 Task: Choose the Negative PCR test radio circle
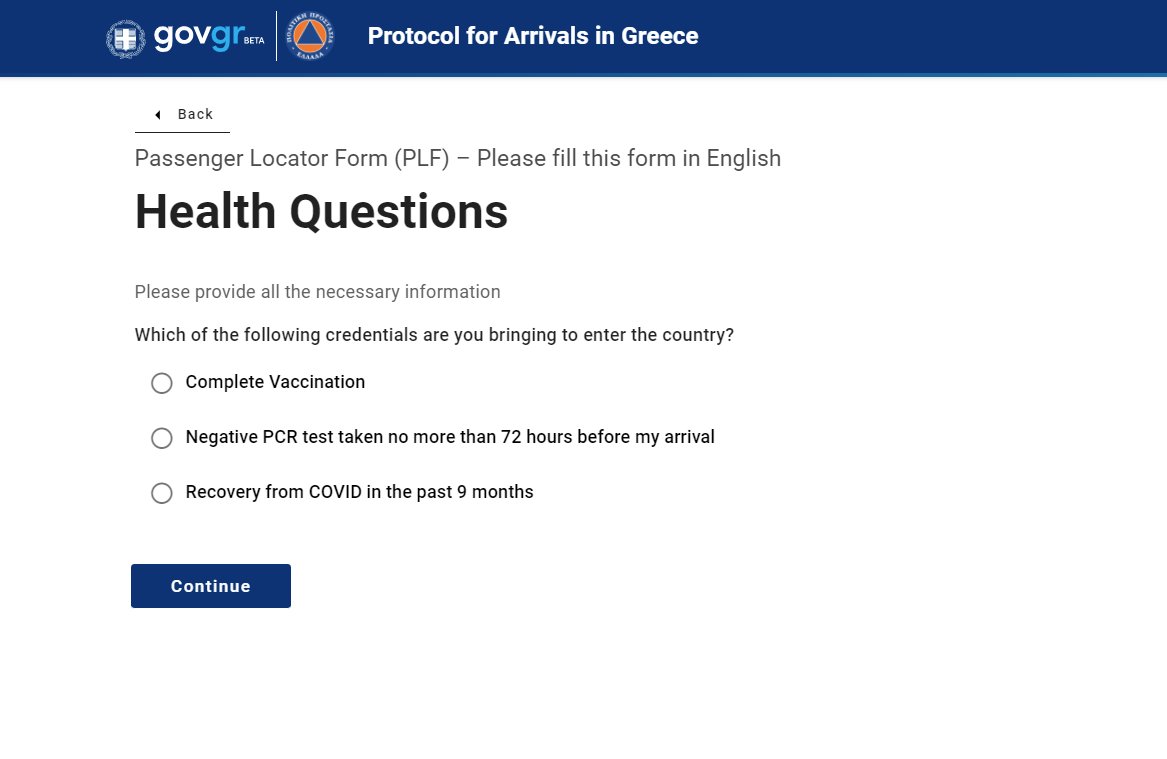[x=162, y=438]
